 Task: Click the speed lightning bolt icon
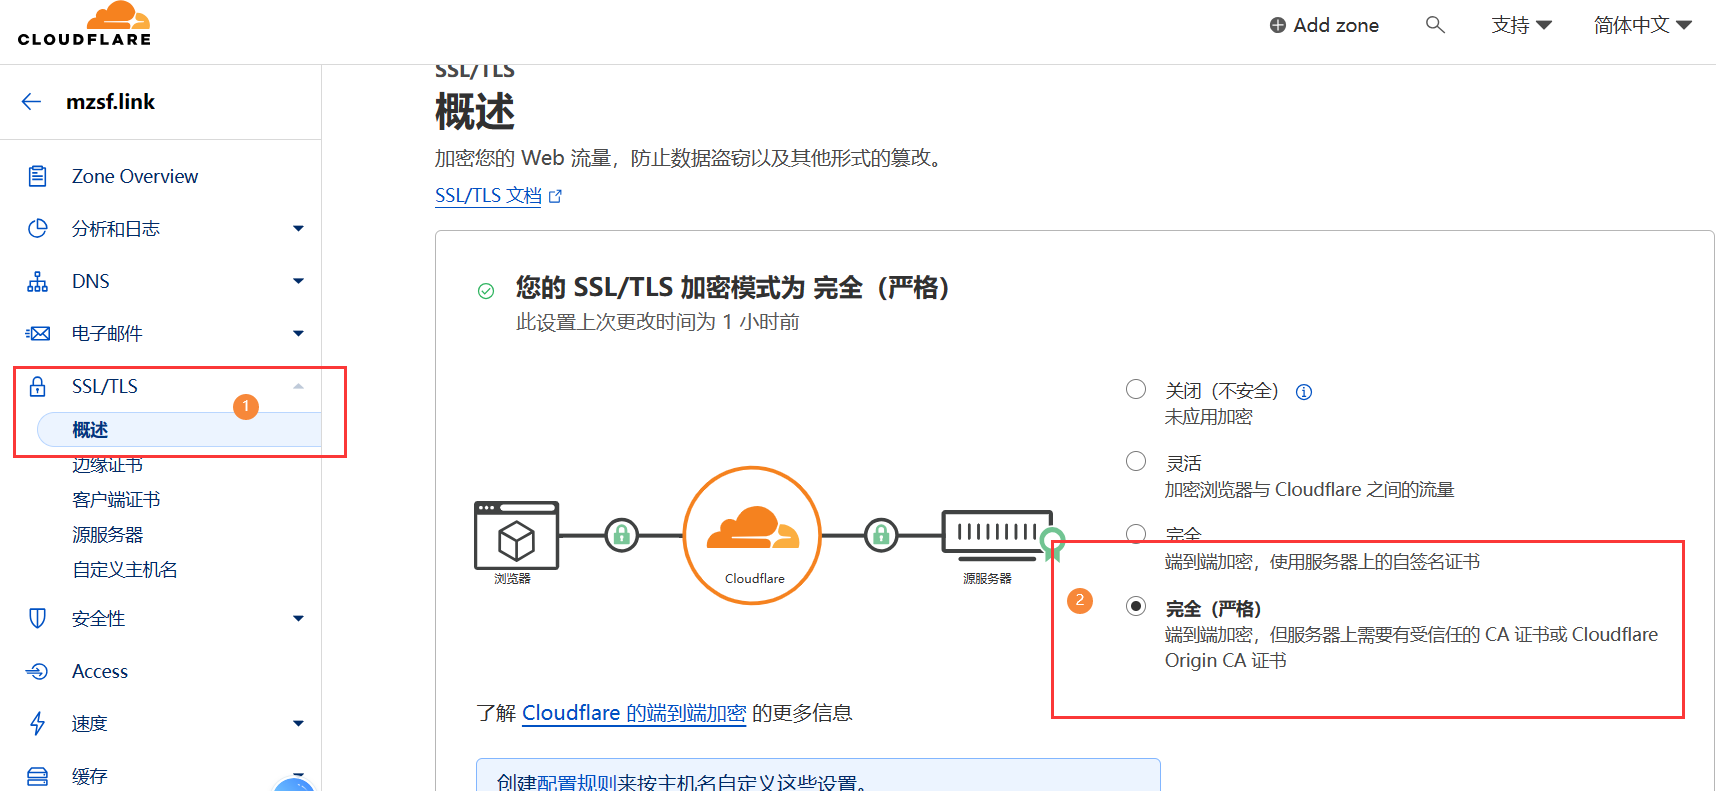pyautogui.click(x=38, y=723)
